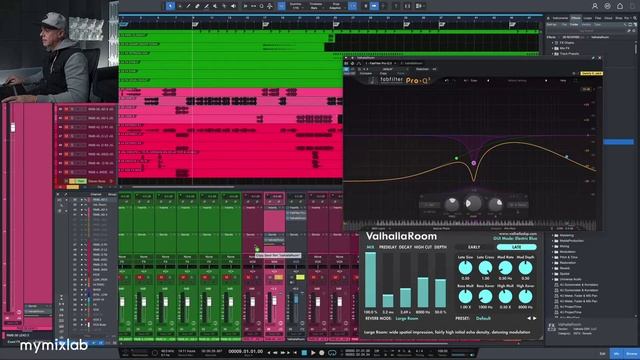
Task: Toggle the Loop button in transport
Action: pyautogui.click(x=332, y=353)
